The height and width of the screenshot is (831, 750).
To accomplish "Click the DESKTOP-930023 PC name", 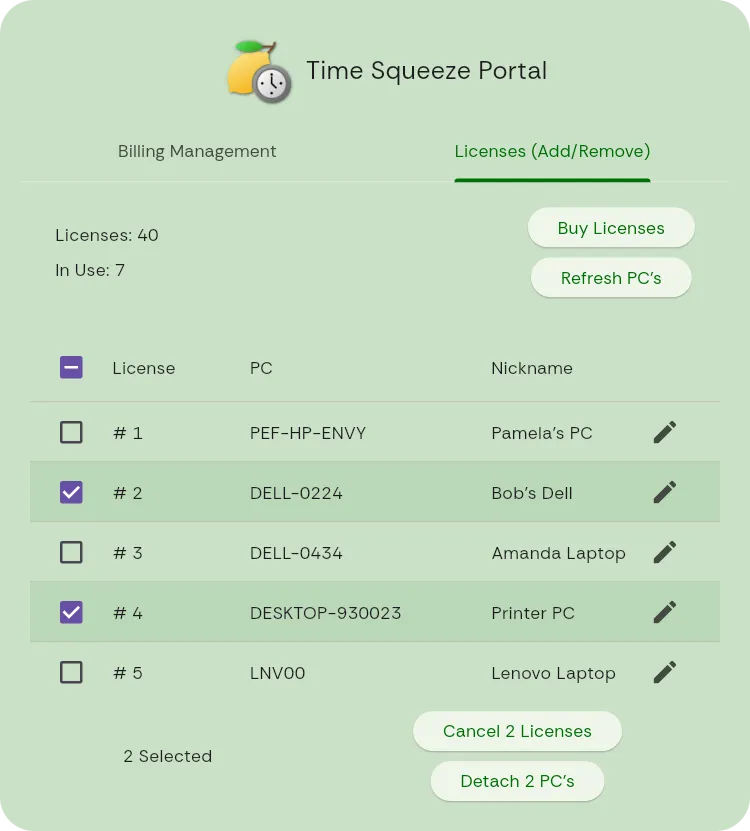I will point(325,613).
